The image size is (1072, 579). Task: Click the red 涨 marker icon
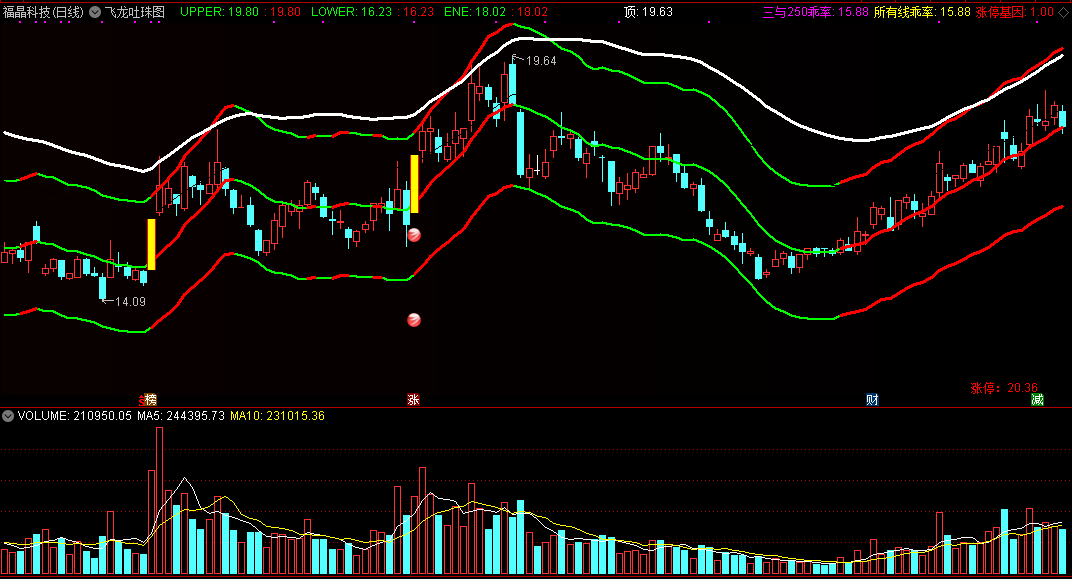coord(413,400)
